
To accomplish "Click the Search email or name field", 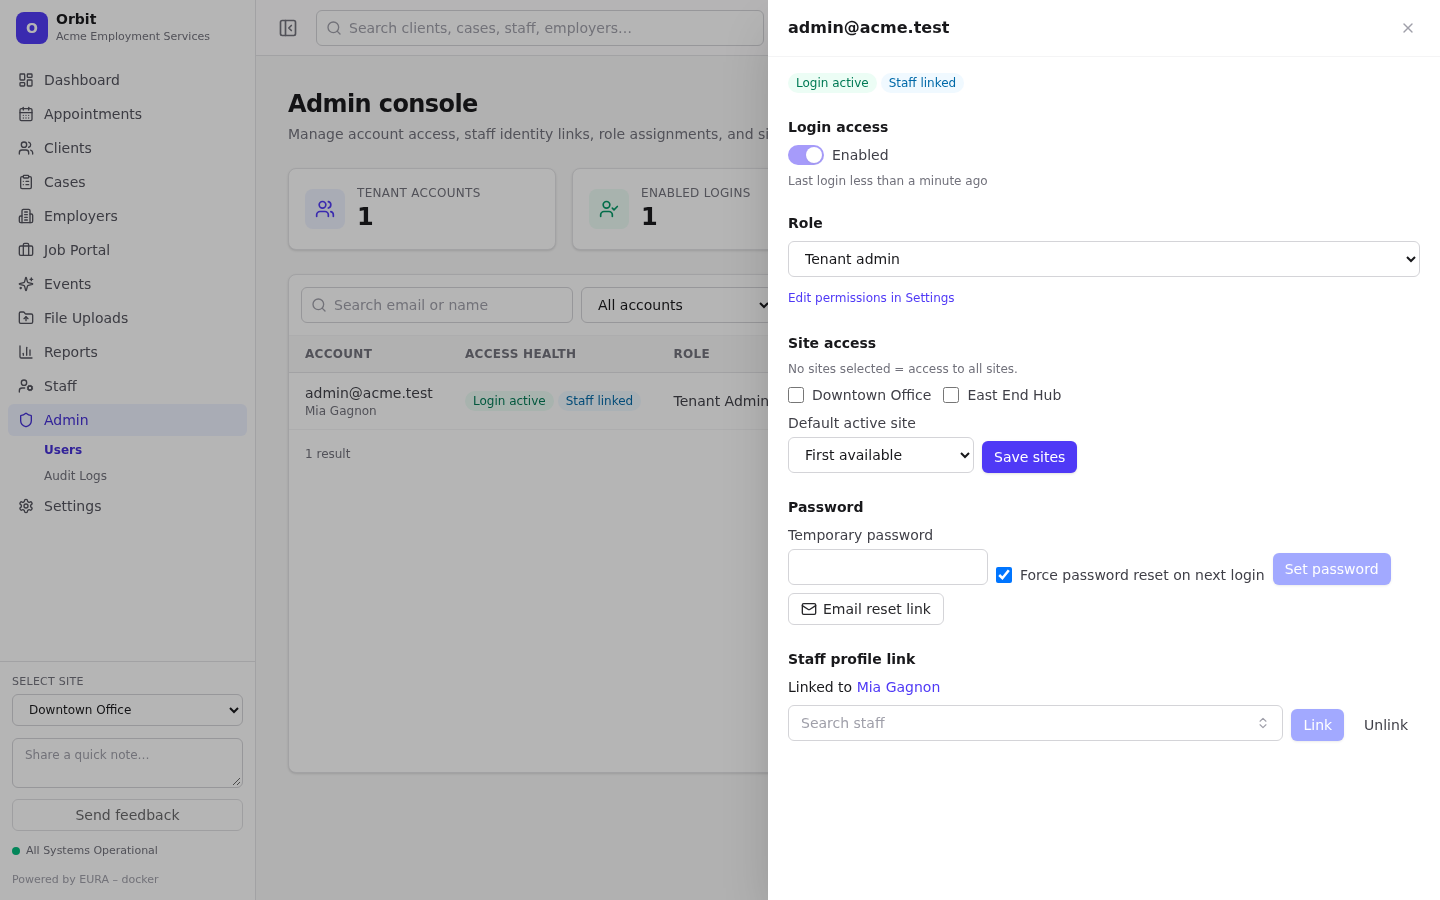I will click(437, 305).
